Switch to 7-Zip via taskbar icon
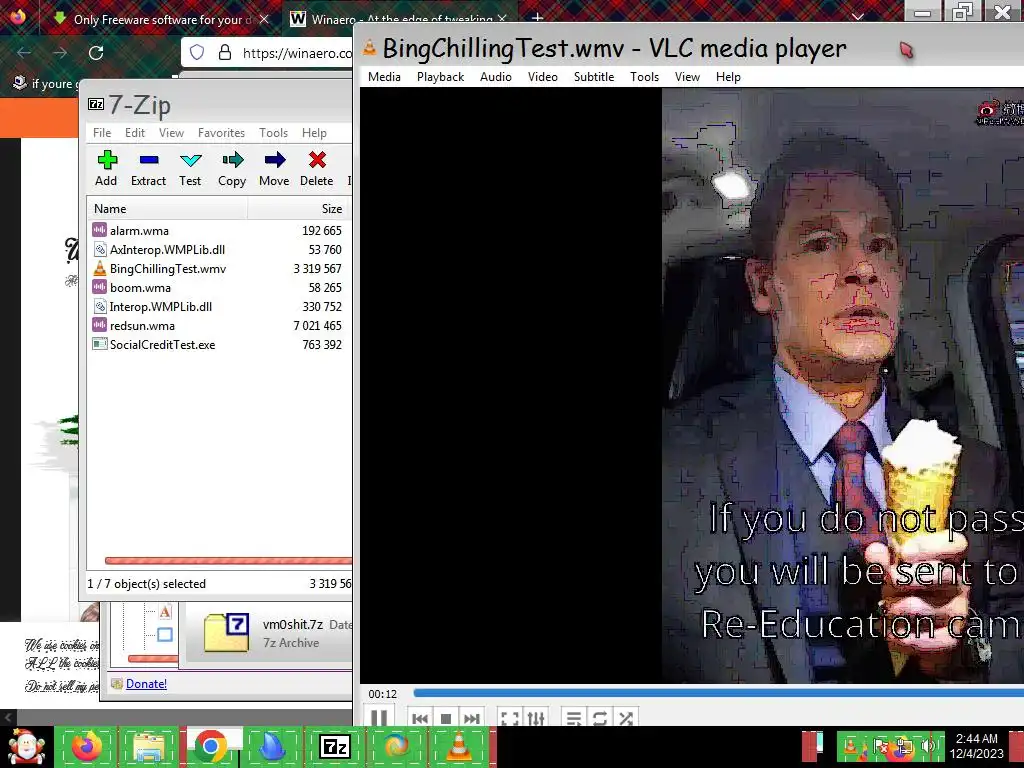1024x768 pixels. 334,747
